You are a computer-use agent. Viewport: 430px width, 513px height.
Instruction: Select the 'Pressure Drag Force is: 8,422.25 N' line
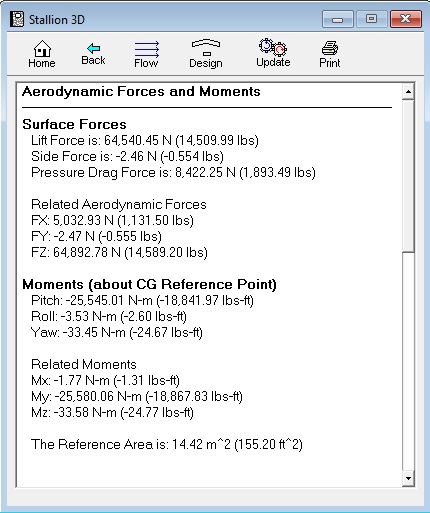pyautogui.click(x=173, y=172)
